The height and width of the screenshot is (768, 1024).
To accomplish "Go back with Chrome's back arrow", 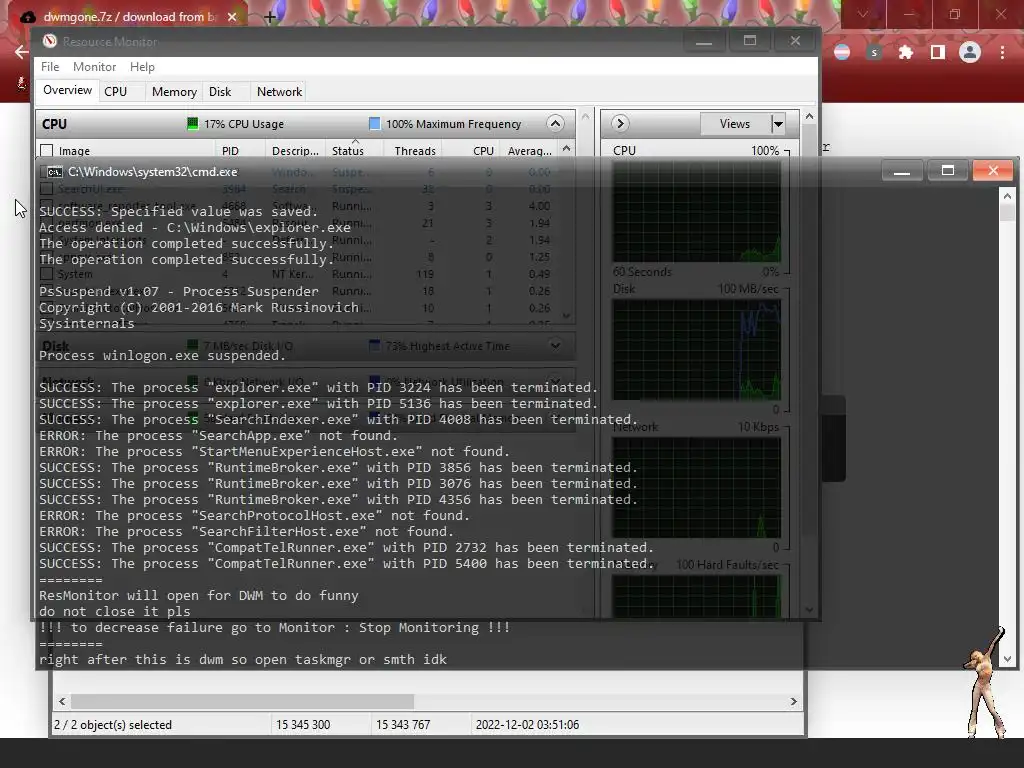I will (22, 52).
